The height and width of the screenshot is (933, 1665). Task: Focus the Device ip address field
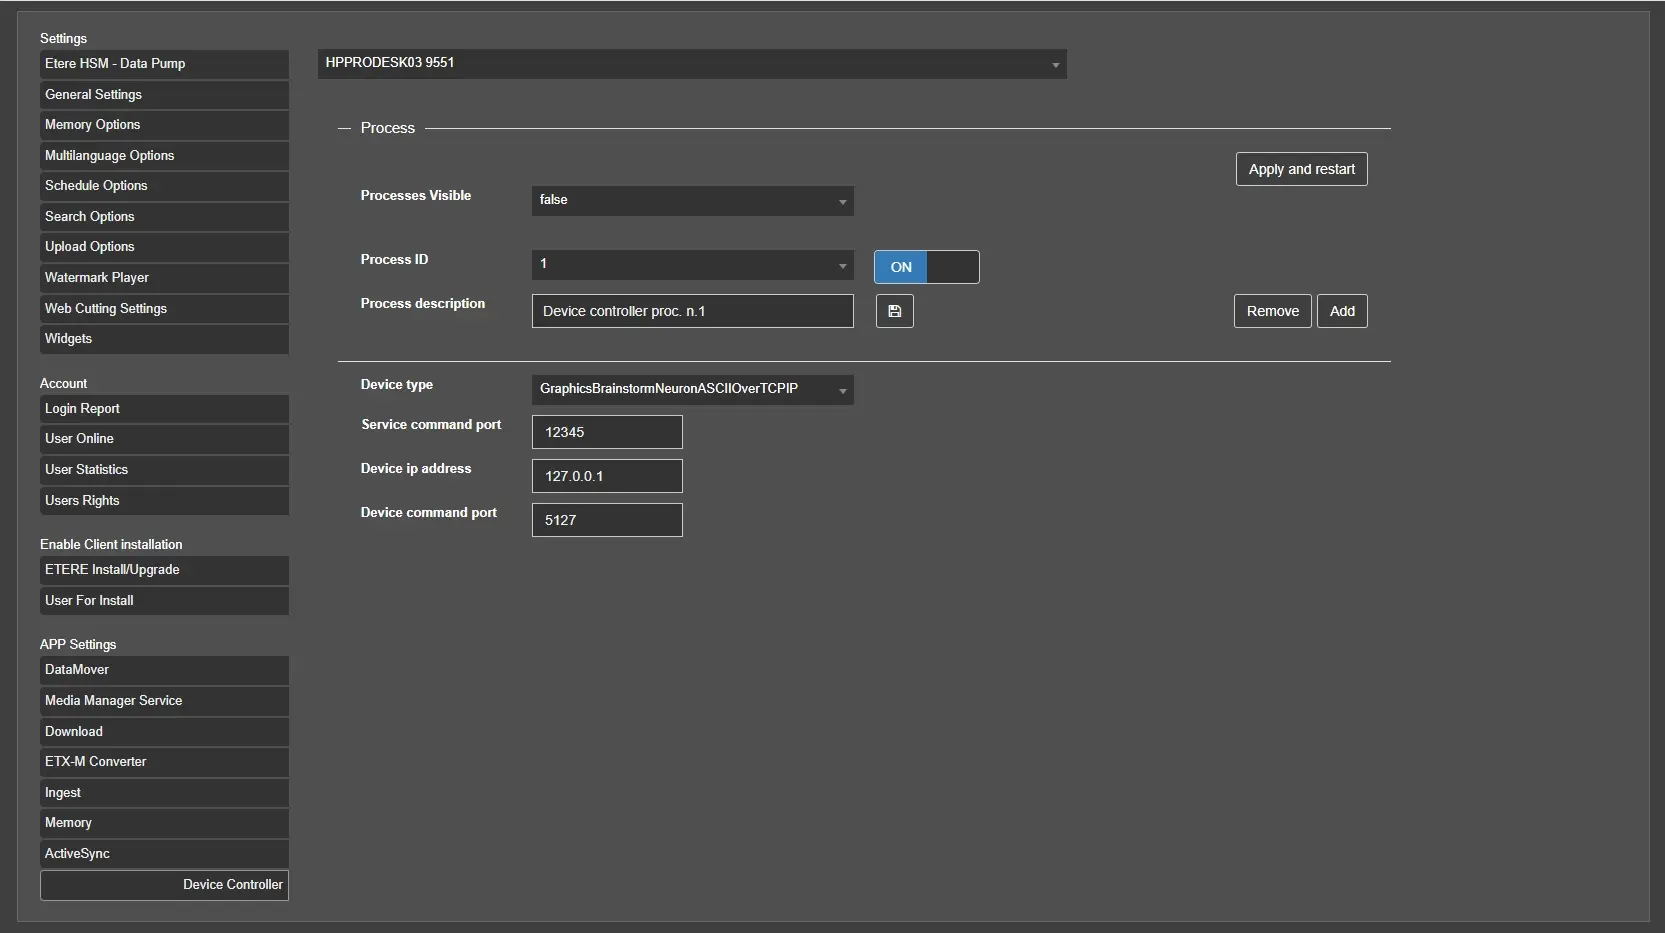(x=607, y=476)
